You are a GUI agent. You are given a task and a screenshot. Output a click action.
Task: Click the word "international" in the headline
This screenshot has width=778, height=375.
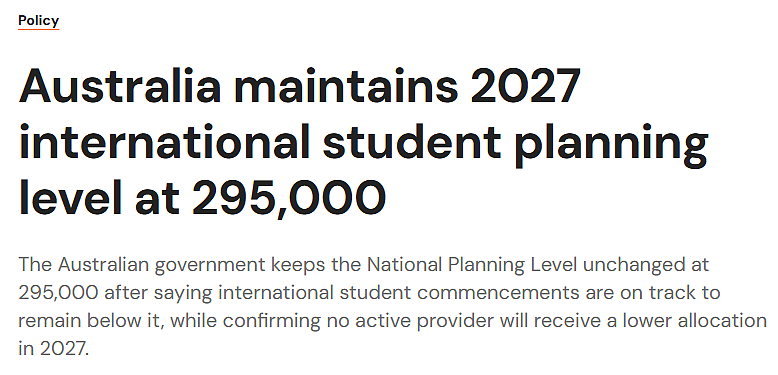point(164,141)
